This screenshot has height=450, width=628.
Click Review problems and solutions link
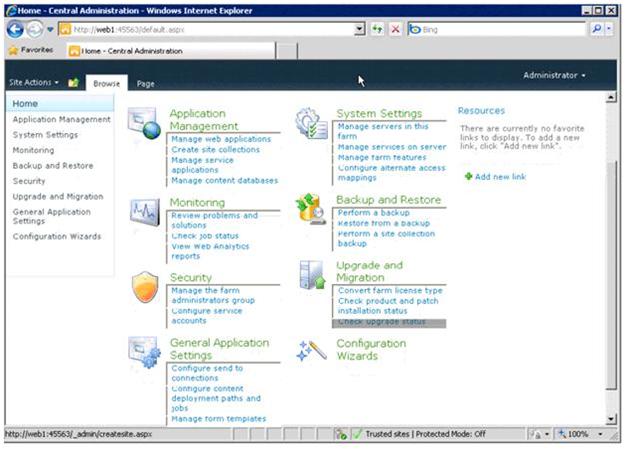tap(215, 220)
